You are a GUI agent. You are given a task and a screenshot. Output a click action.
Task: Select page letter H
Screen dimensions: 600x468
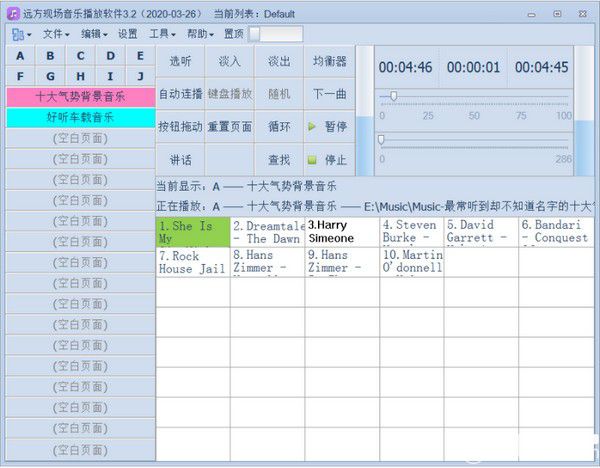(x=80, y=76)
